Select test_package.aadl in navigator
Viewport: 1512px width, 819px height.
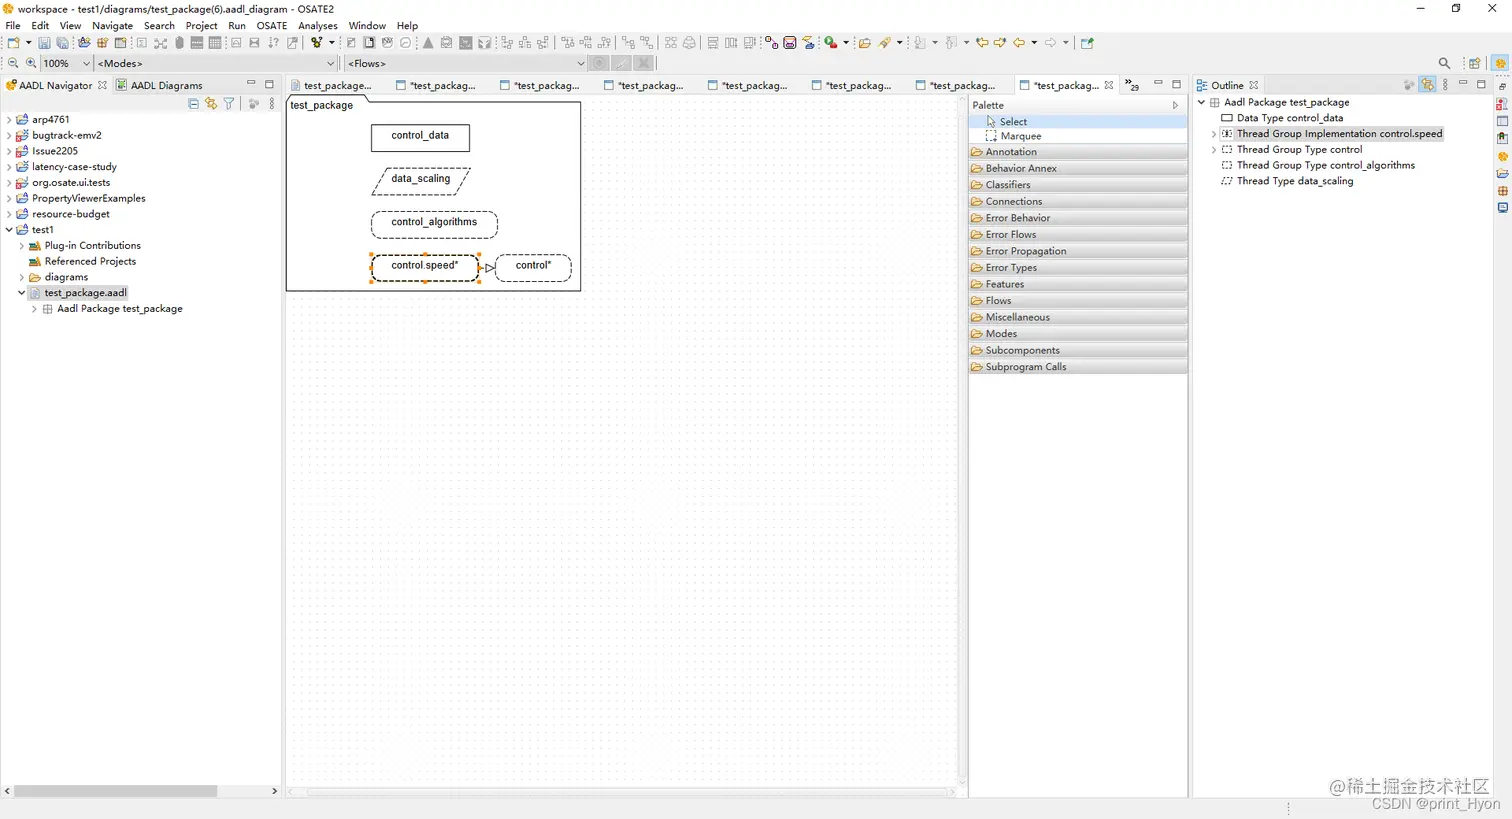(x=85, y=293)
